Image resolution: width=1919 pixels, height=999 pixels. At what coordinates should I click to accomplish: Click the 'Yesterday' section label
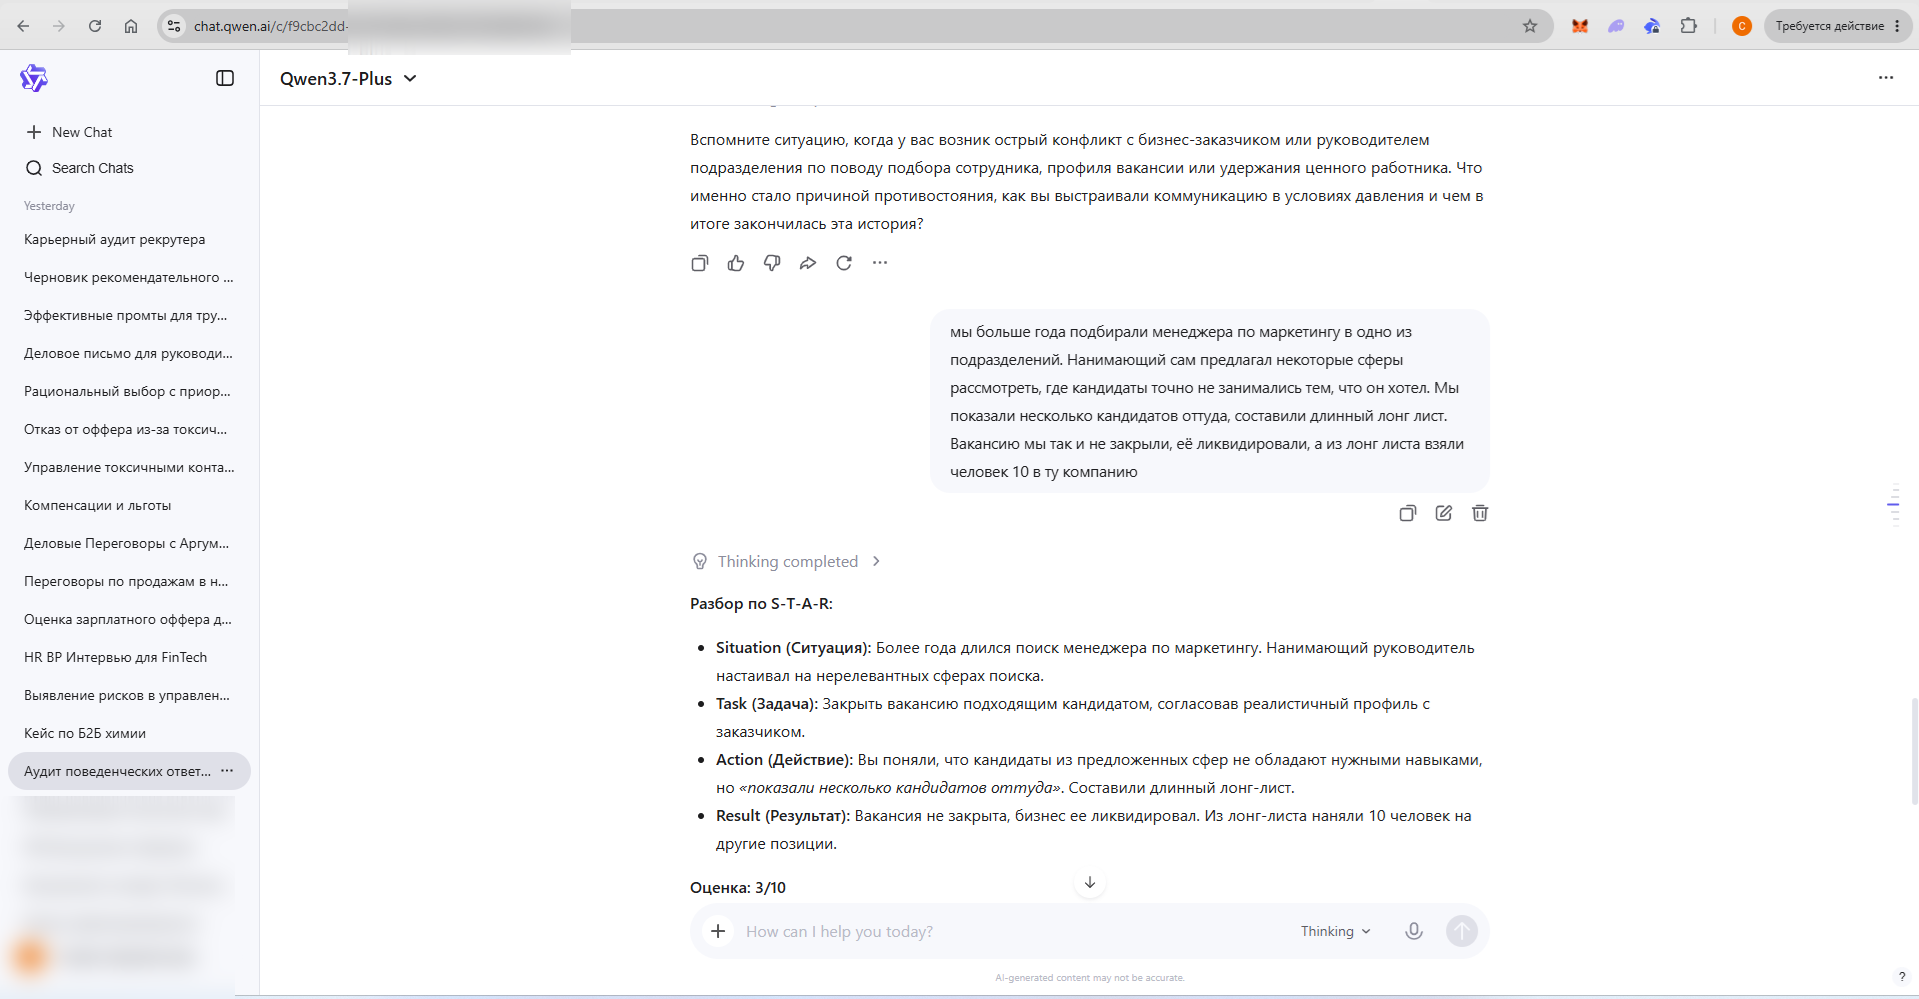tap(49, 206)
